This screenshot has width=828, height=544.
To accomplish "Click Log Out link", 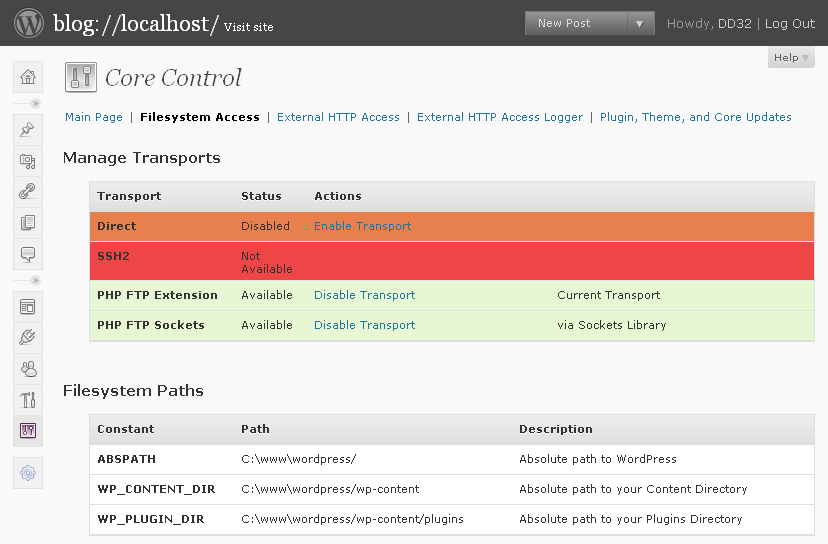I will 789,24.
